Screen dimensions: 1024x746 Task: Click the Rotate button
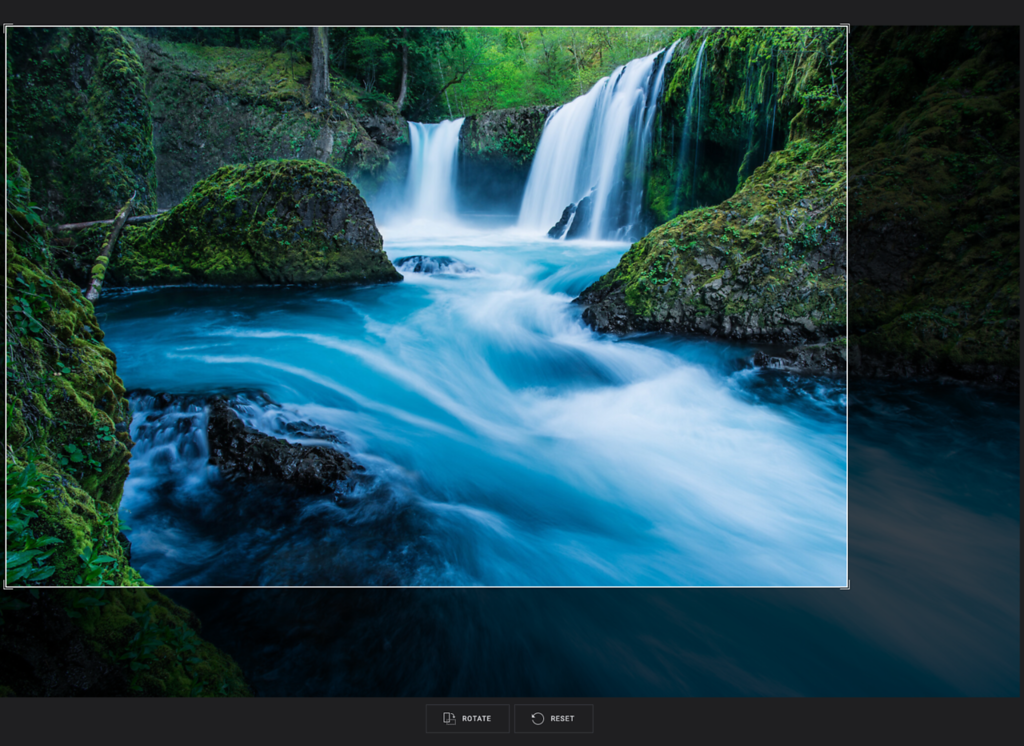(x=468, y=719)
